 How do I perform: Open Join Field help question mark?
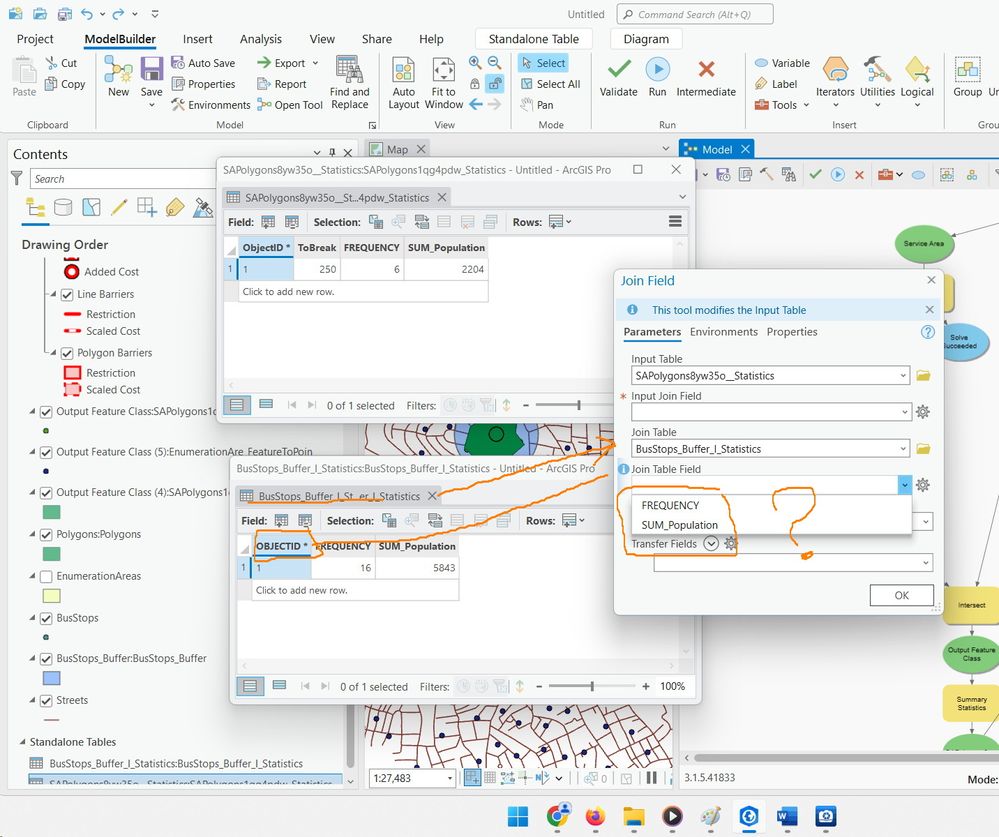click(x=928, y=332)
